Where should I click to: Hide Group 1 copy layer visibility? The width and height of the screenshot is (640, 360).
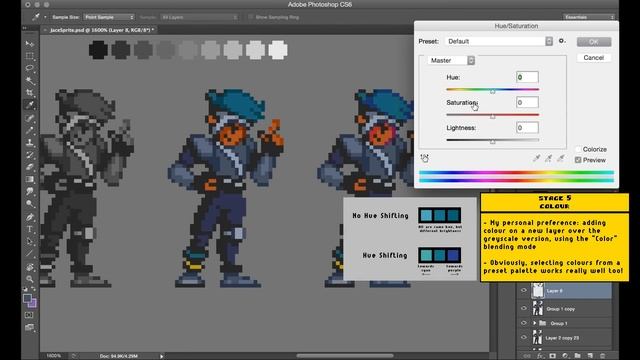524,309
